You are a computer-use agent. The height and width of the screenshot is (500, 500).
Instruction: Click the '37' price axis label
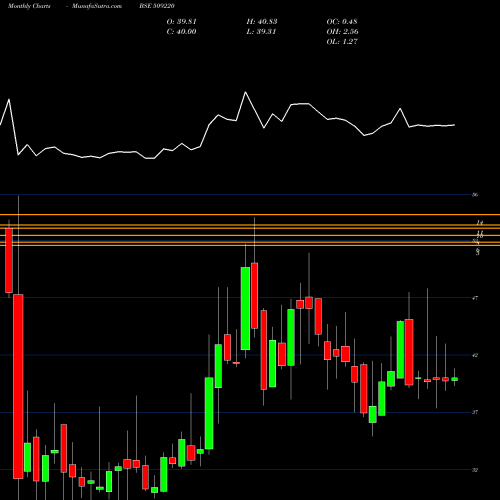475,413
